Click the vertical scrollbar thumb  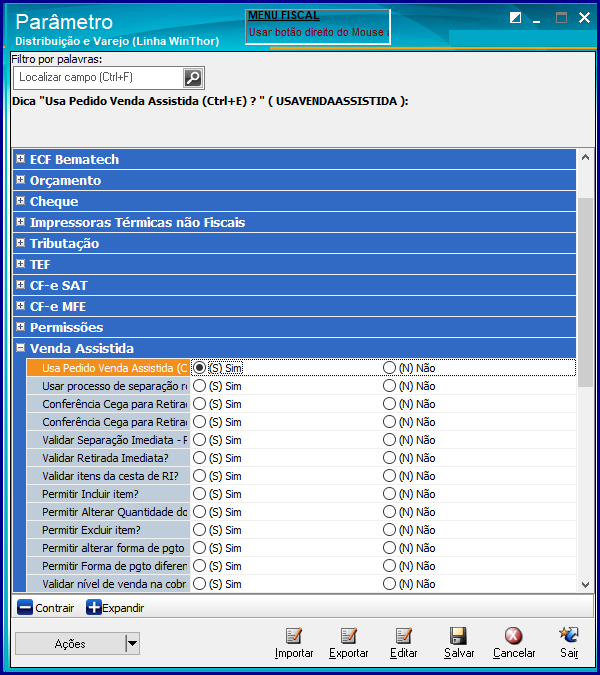(x=585, y=292)
